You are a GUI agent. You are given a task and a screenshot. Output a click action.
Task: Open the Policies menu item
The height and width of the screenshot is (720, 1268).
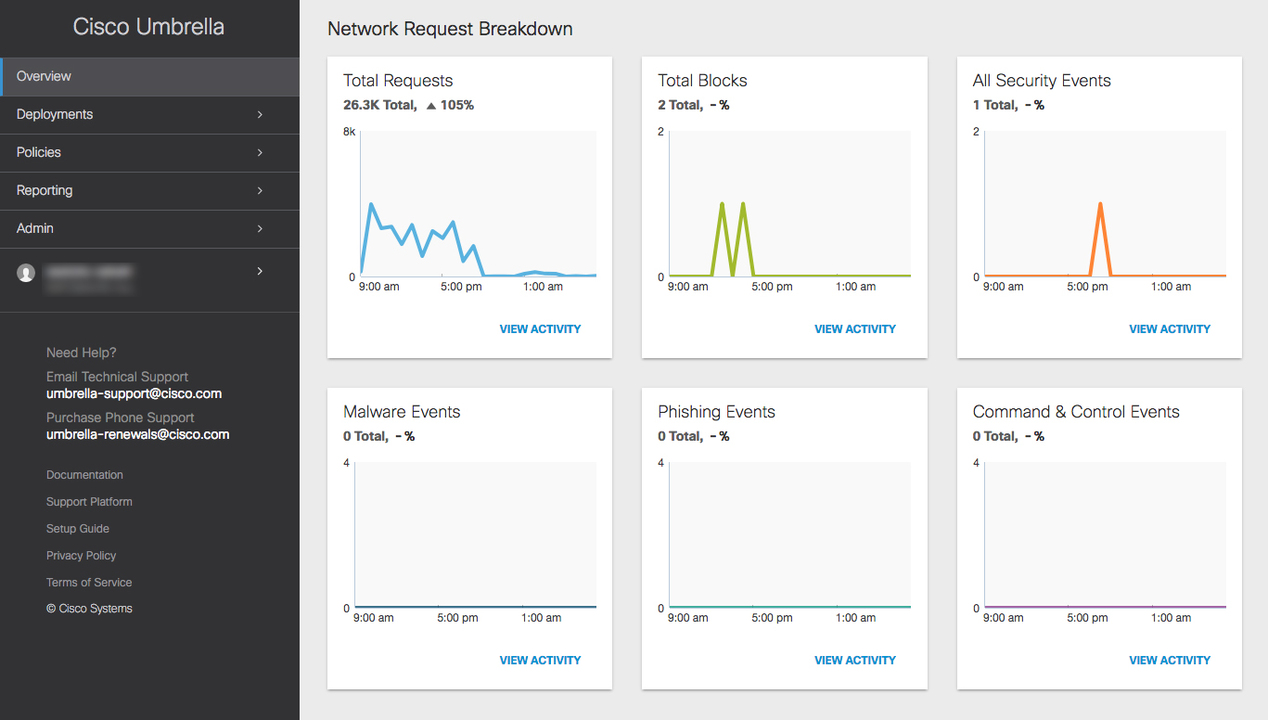pyautogui.click(x=150, y=153)
